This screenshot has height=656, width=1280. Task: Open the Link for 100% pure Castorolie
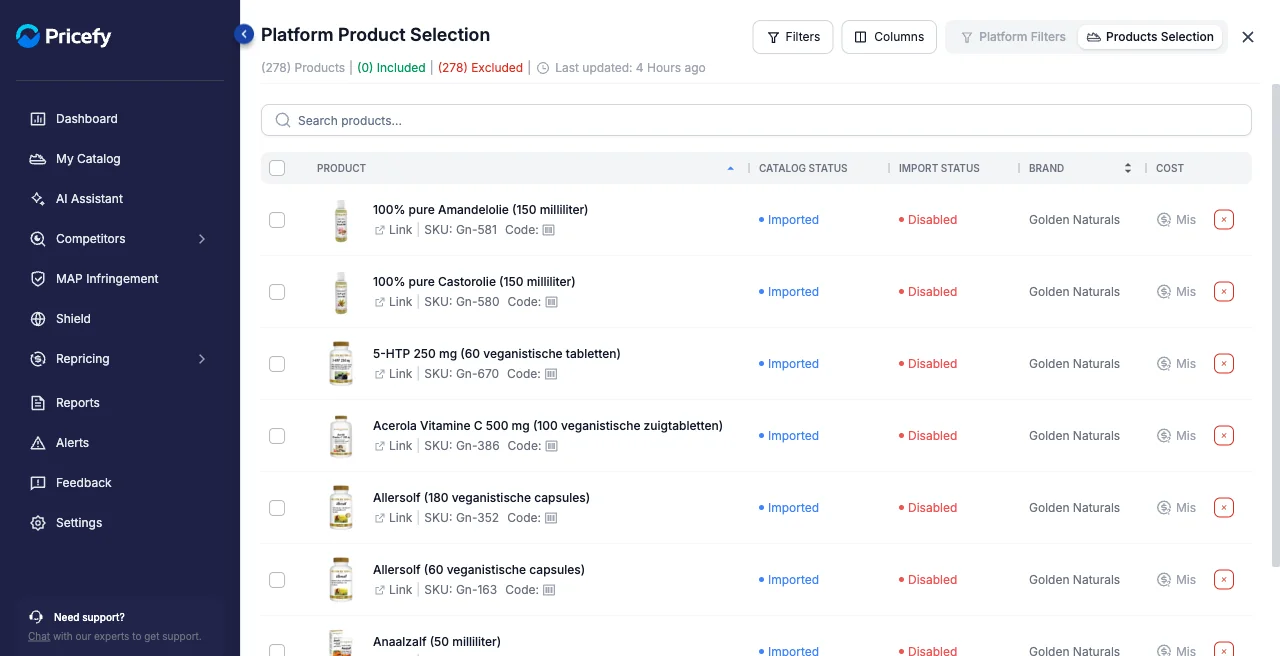(x=393, y=302)
